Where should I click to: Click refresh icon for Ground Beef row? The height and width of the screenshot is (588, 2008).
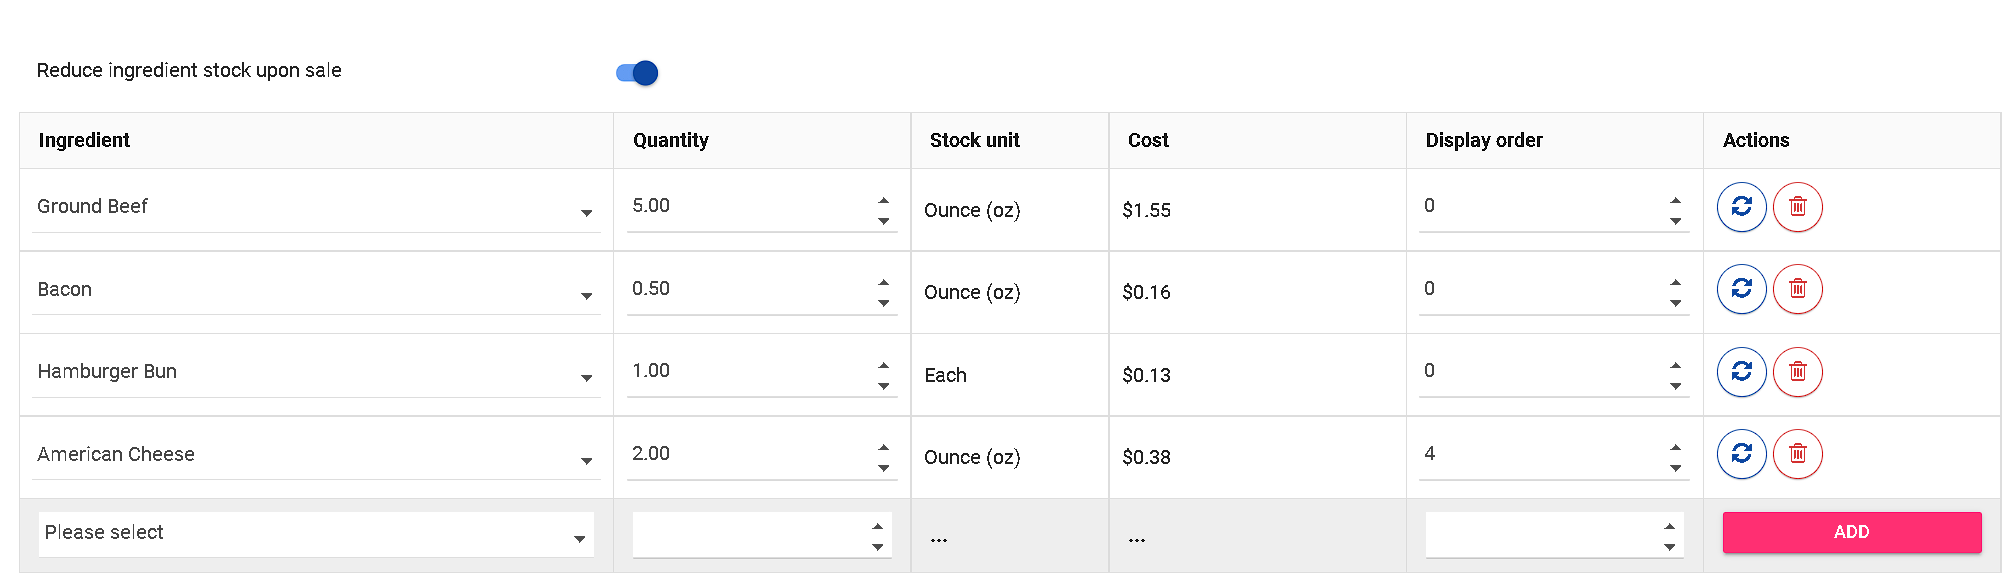[x=1741, y=207]
